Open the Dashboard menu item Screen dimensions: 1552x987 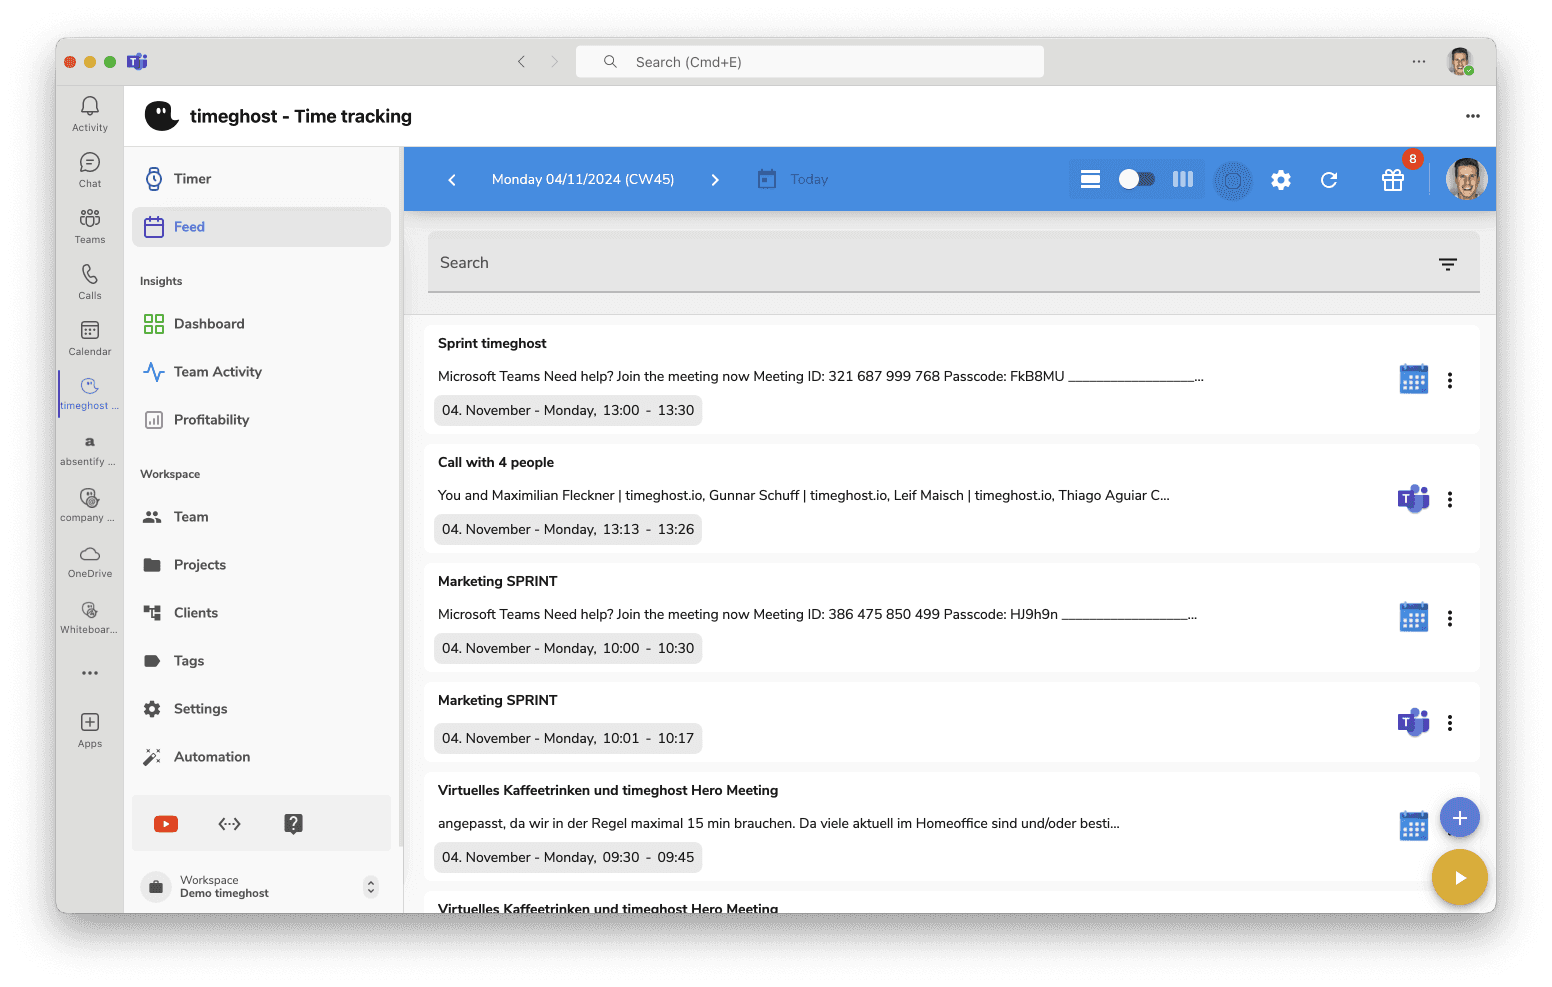tap(209, 324)
